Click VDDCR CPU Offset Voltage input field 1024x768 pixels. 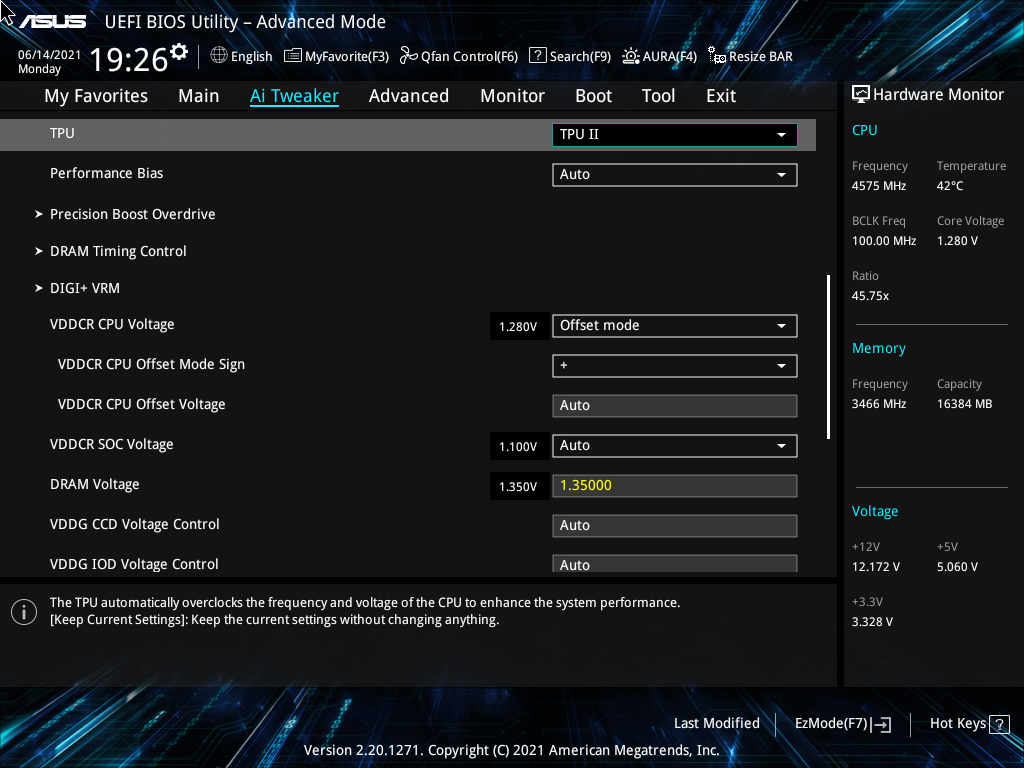pos(675,406)
